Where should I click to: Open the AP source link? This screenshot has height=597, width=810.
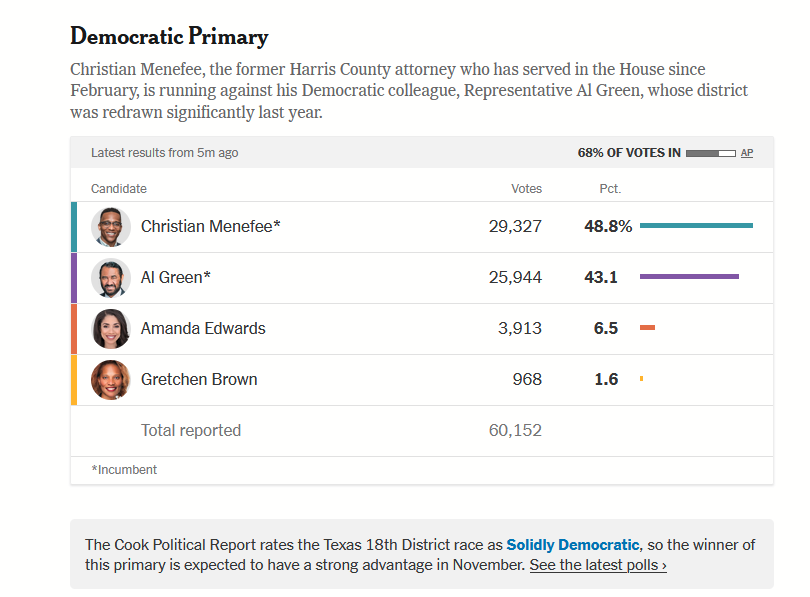[x=747, y=153]
